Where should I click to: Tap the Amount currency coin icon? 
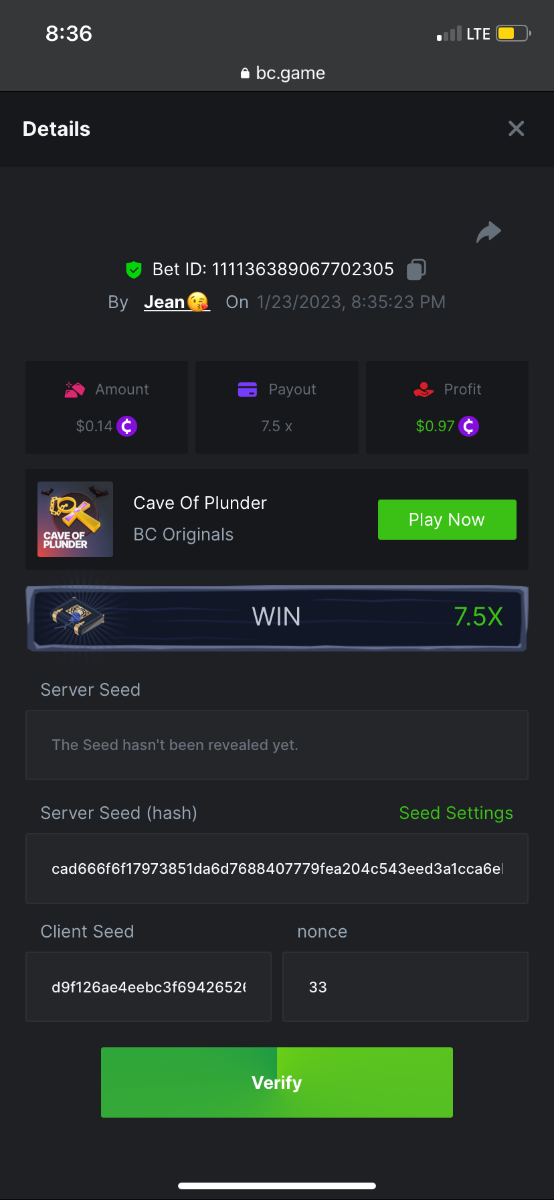pos(127,426)
